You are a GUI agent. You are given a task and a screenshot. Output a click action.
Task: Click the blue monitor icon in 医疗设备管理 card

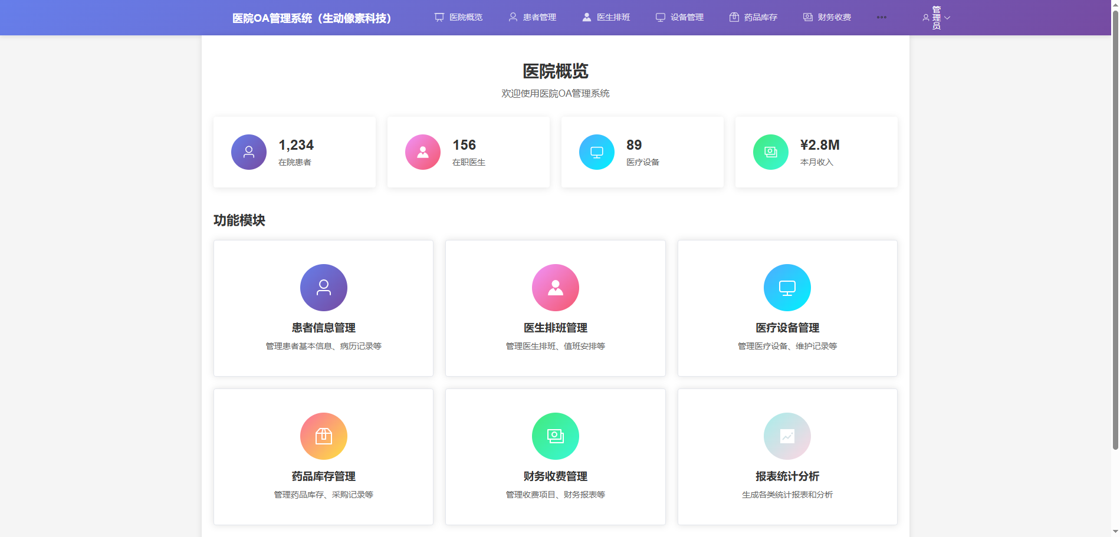click(x=787, y=288)
